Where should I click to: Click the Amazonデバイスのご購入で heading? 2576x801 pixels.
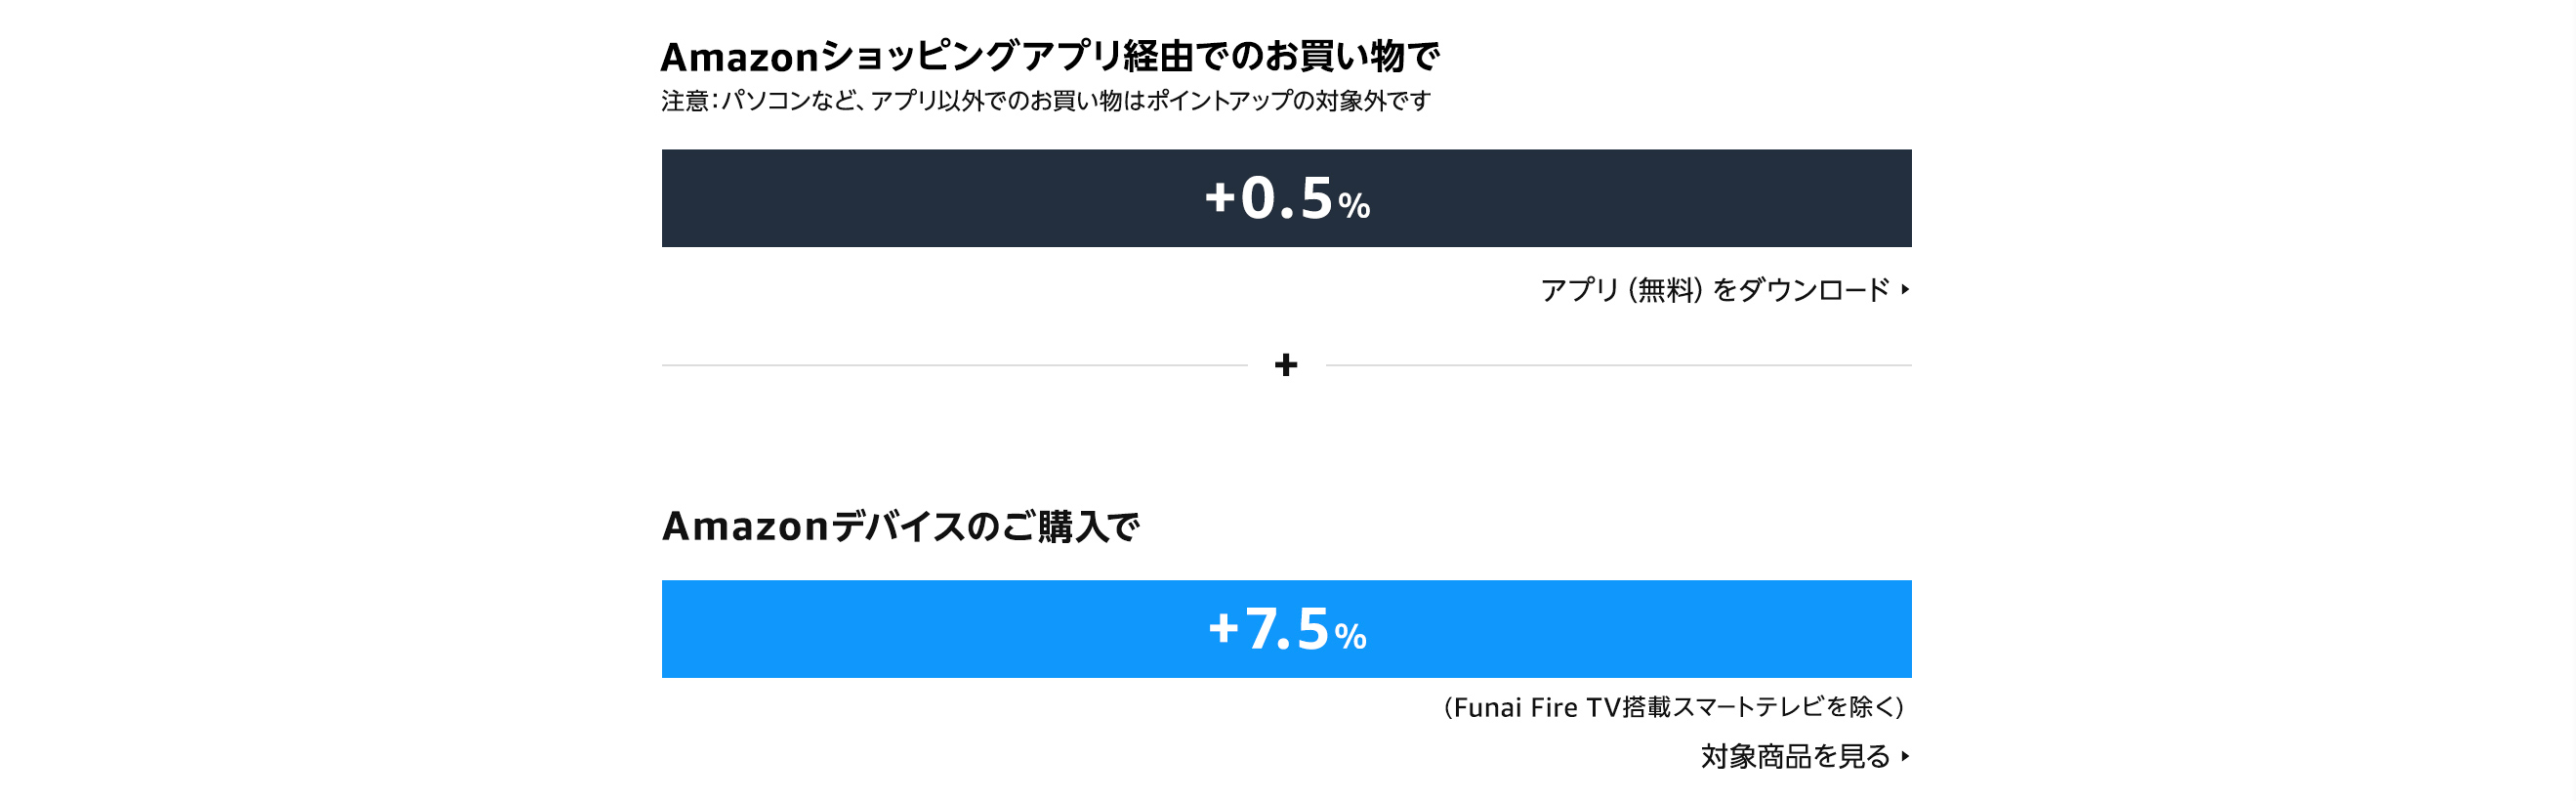[x=900, y=526]
